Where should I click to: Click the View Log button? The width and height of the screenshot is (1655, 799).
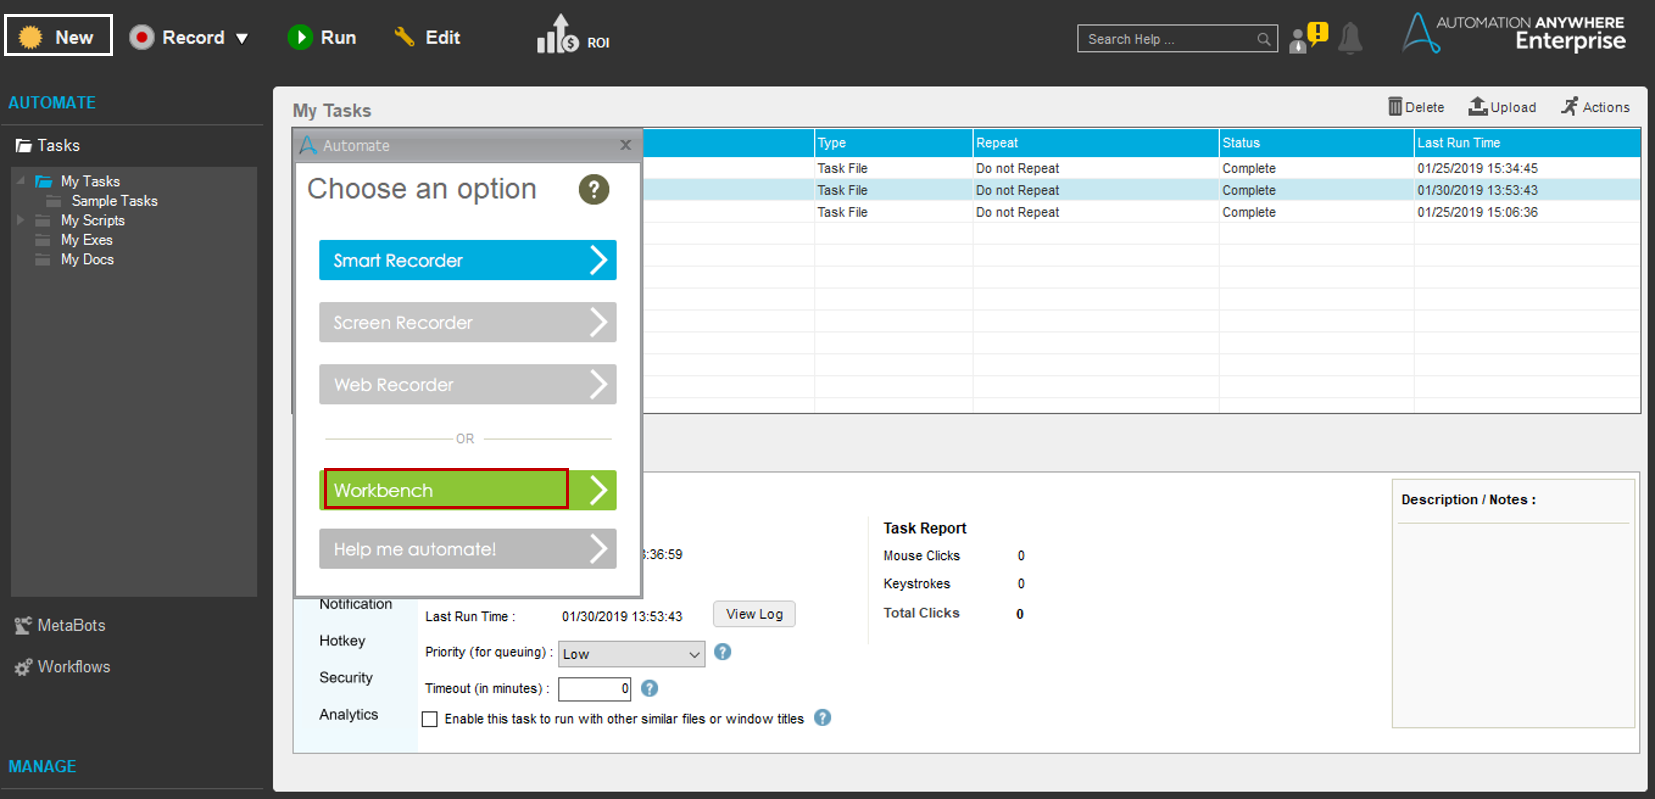coord(754,614)
